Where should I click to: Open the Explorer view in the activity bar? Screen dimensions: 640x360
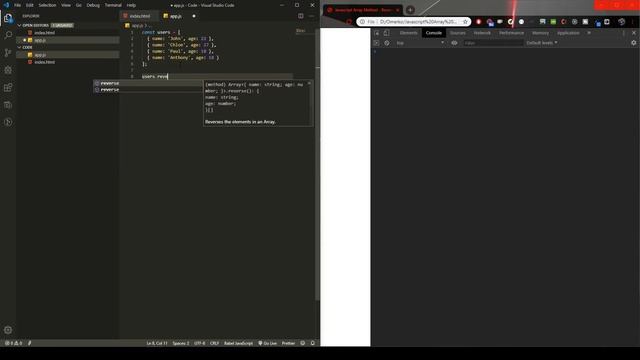pyautogui.click(x=8, y=18)
